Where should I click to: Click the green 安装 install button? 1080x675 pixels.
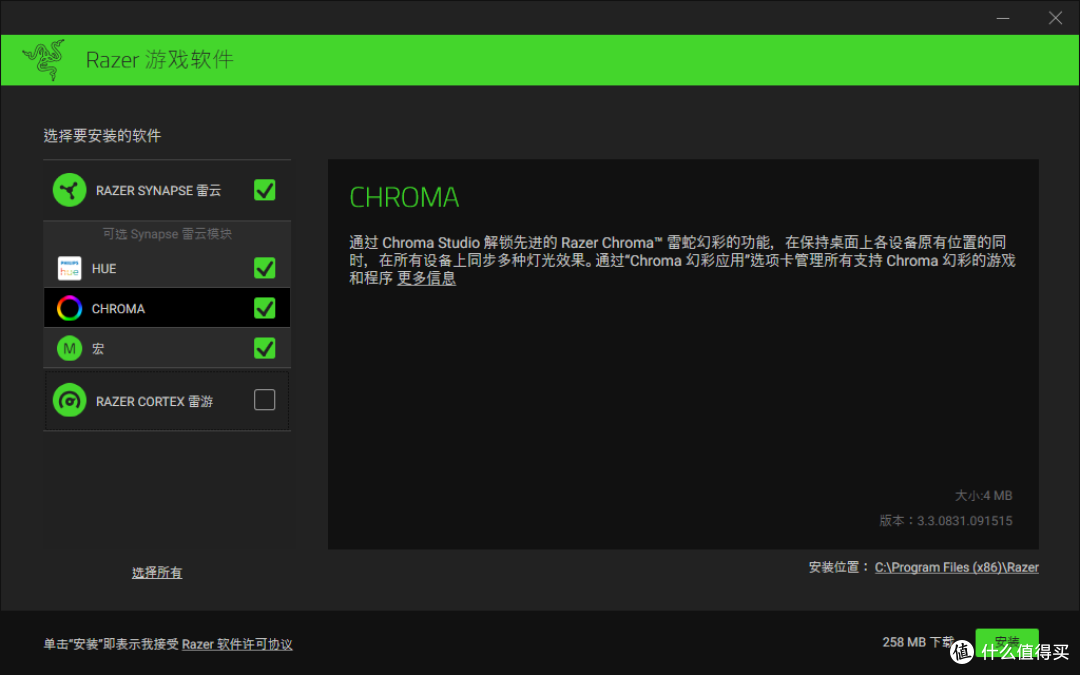click(1007, 643)
